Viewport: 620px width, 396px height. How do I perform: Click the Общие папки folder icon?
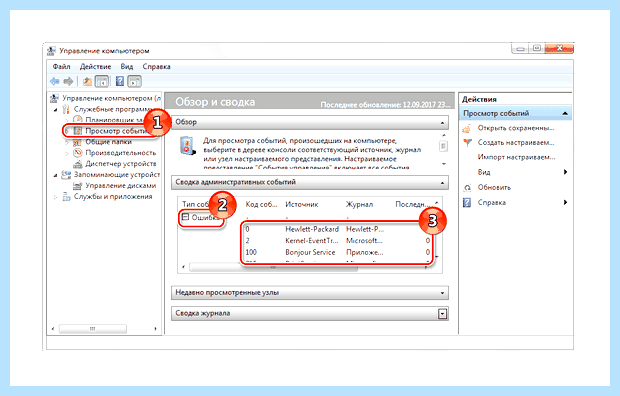pyautogui.click(x=78, y=142)
